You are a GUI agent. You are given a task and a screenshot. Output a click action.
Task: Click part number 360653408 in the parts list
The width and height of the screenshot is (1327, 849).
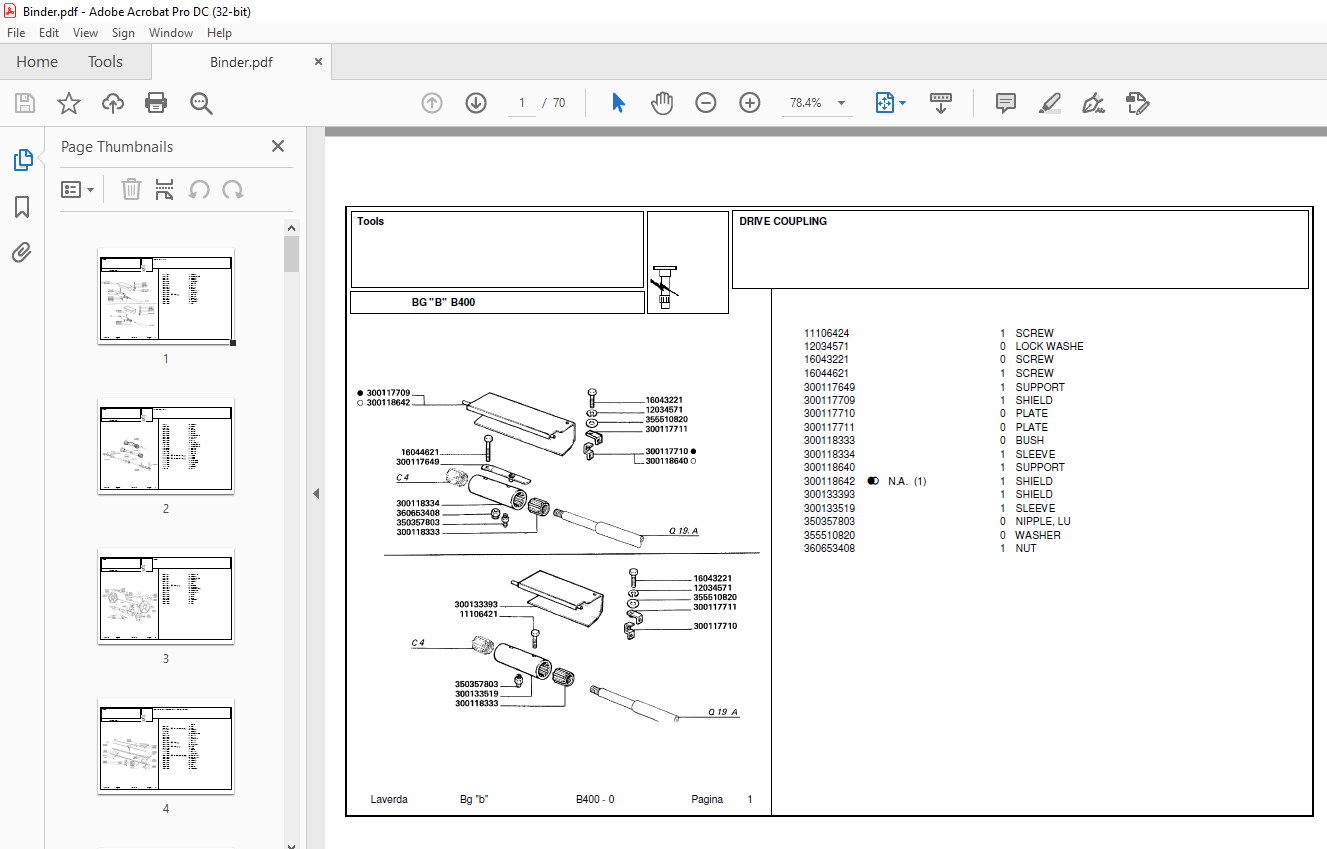(x=829, y=548)
